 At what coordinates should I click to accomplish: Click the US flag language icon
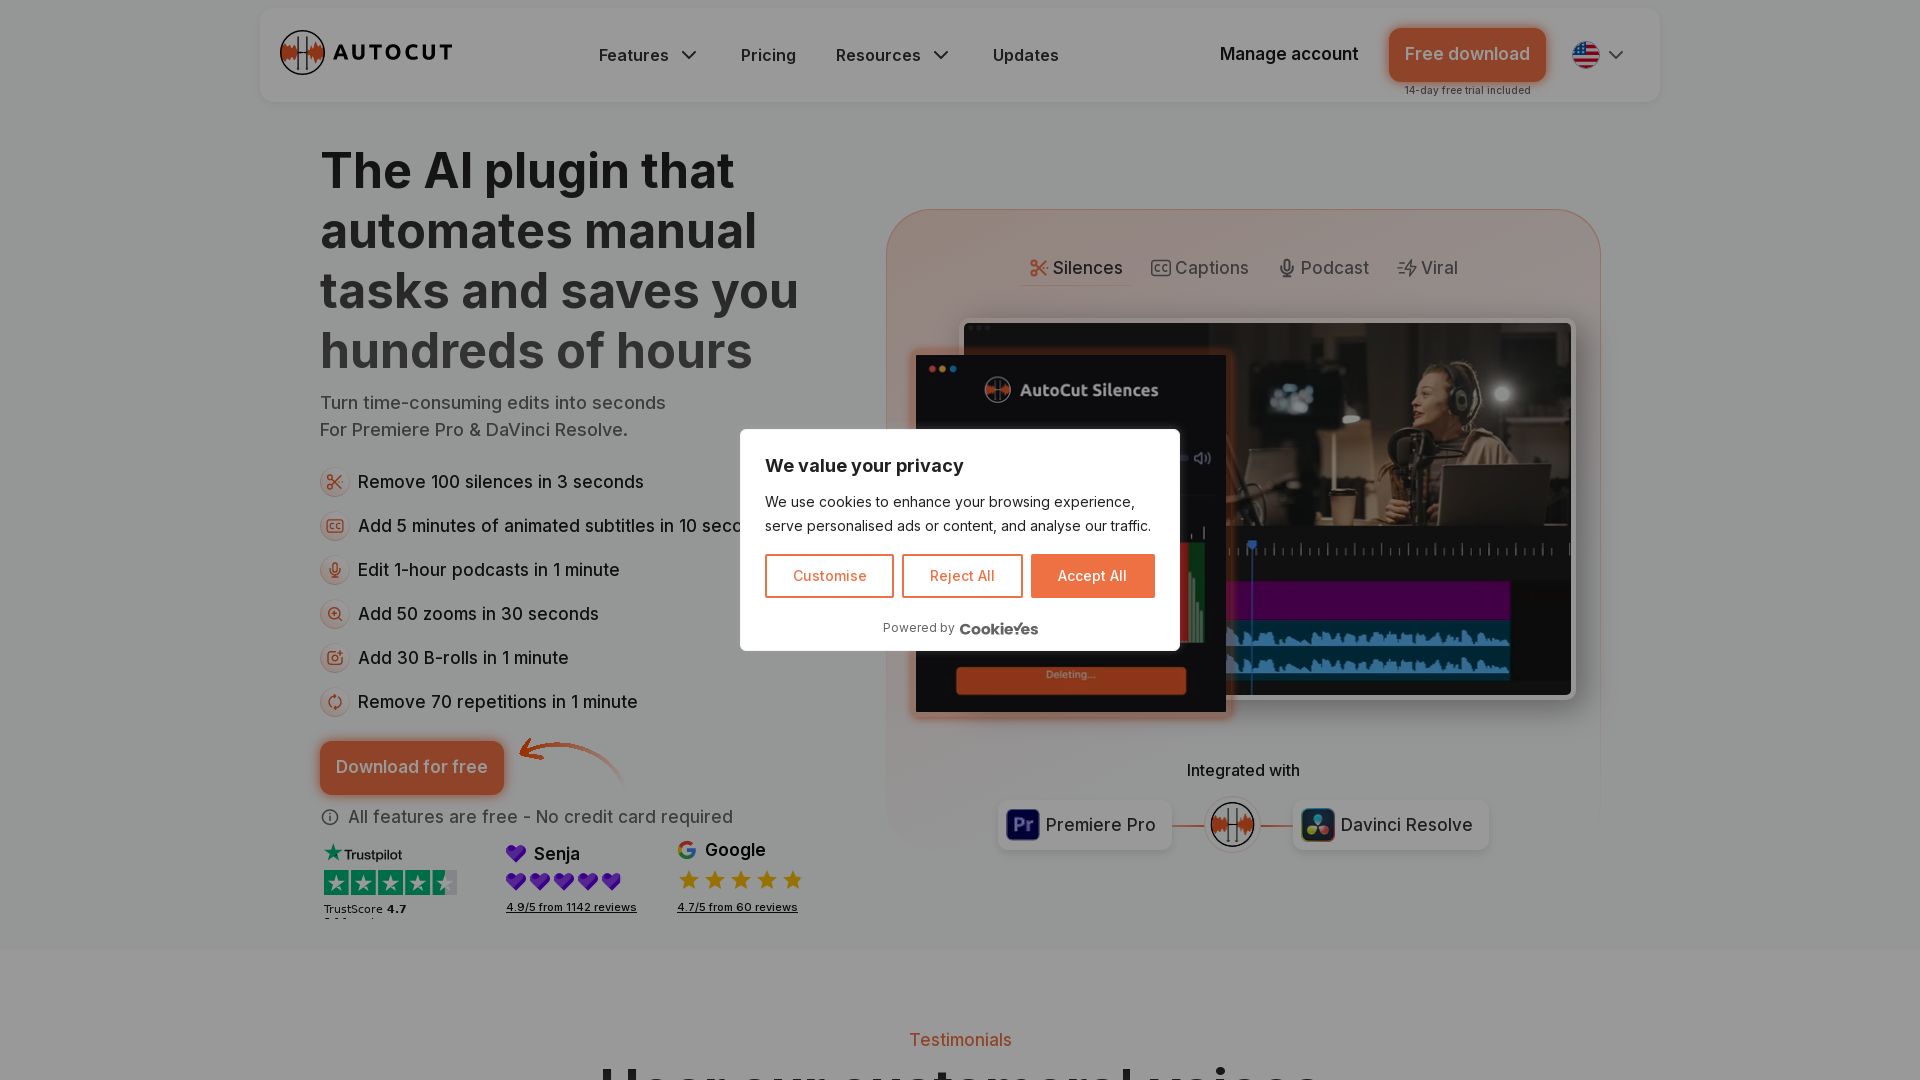click(x=1585, y=55)
